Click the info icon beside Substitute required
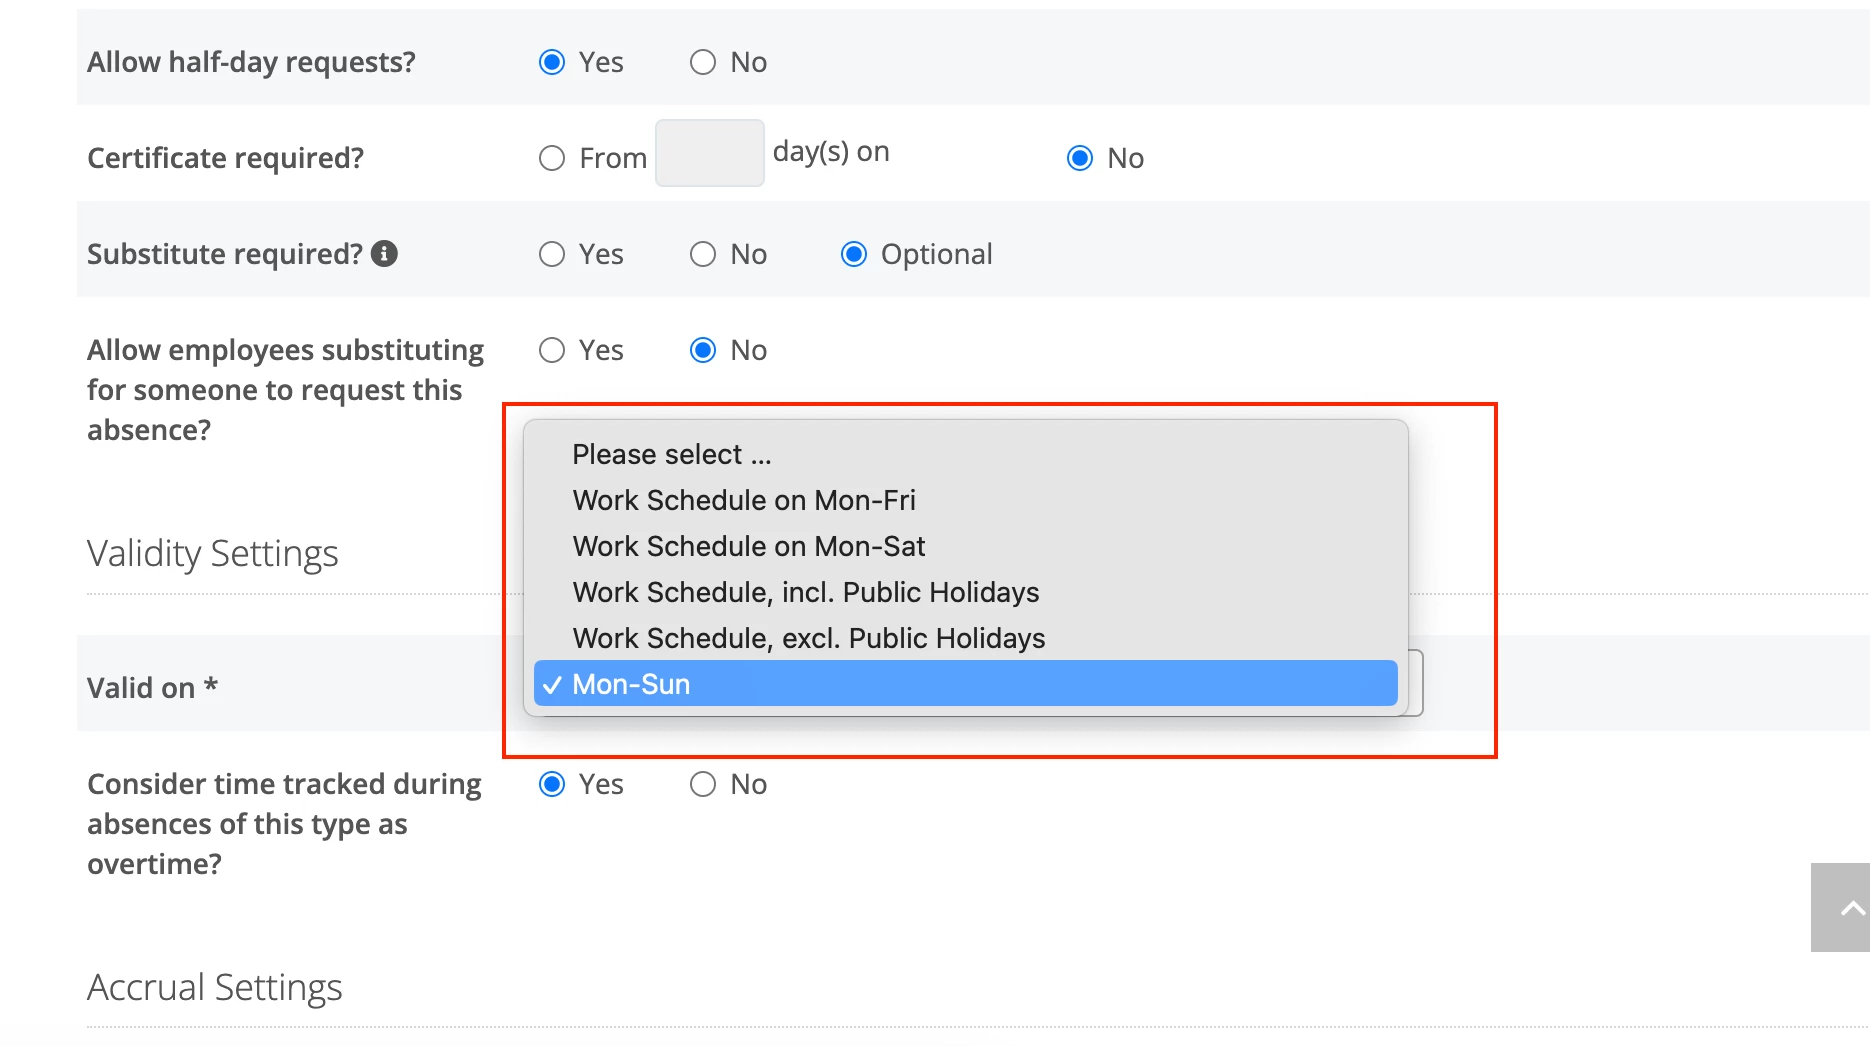 click(x=384, y=254)
